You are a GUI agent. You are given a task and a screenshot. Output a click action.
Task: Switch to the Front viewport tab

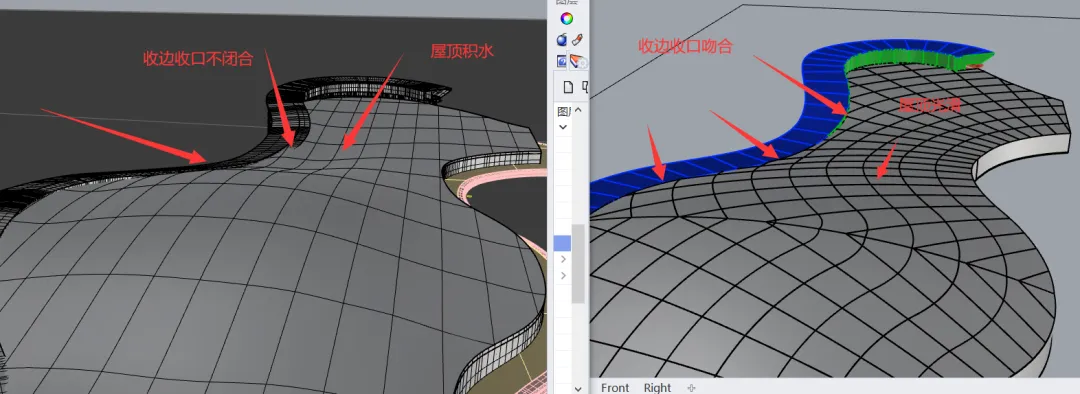(615, 388)
